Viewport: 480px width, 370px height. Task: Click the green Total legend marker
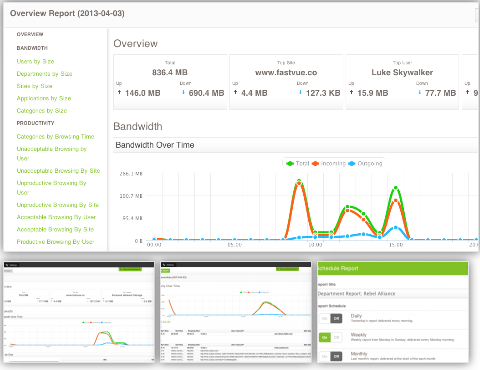pos(290,163)
